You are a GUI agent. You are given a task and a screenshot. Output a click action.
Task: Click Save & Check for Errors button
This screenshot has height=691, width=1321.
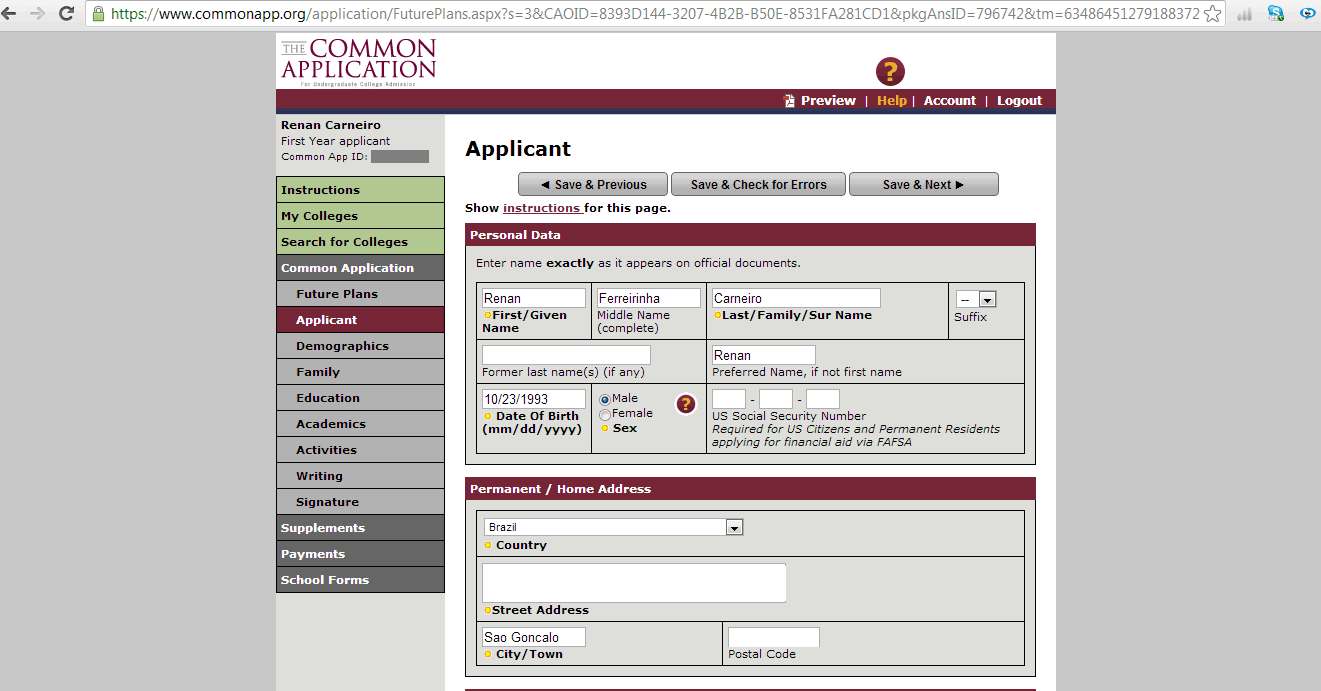[x=758, y=184]
